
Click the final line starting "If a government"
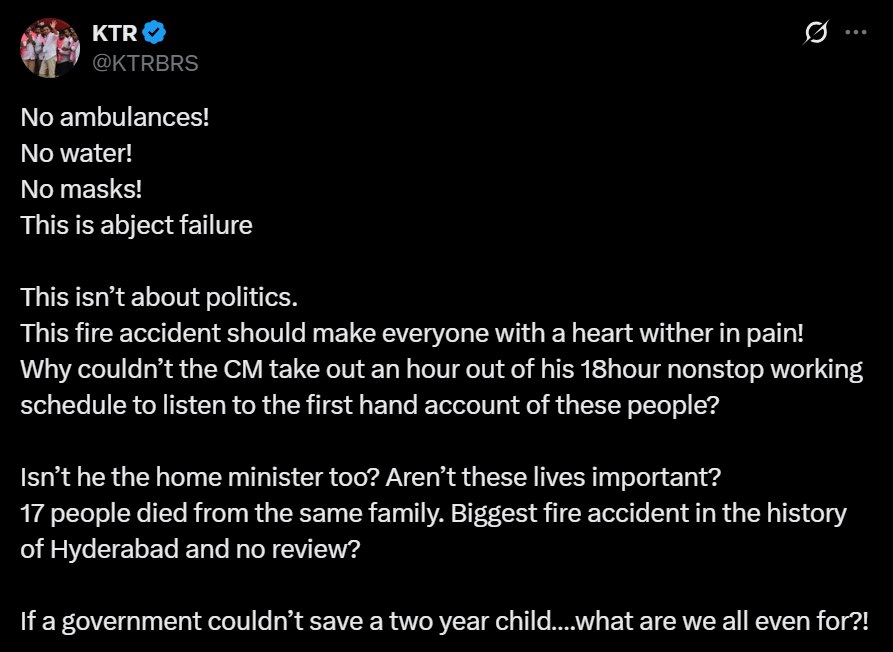443,621
